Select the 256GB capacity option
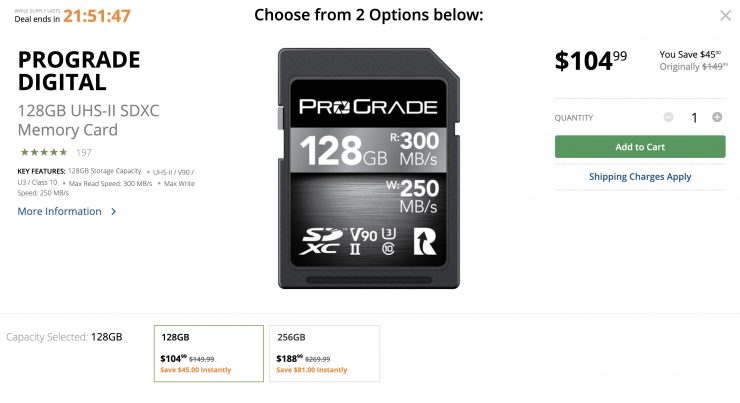 (324, 353)
